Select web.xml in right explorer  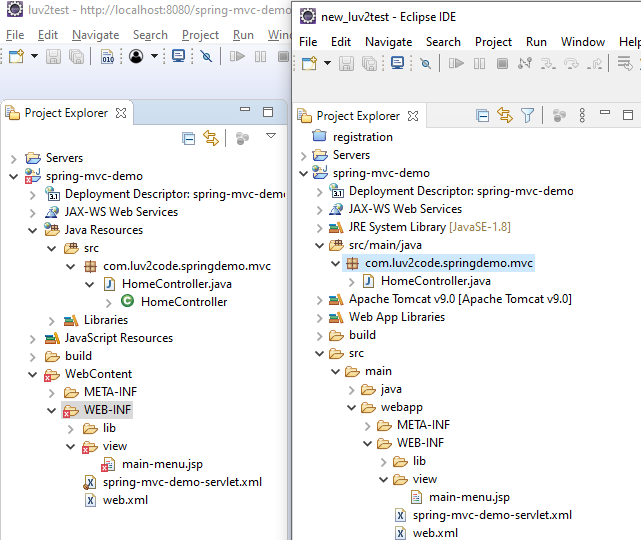(435, 533)
